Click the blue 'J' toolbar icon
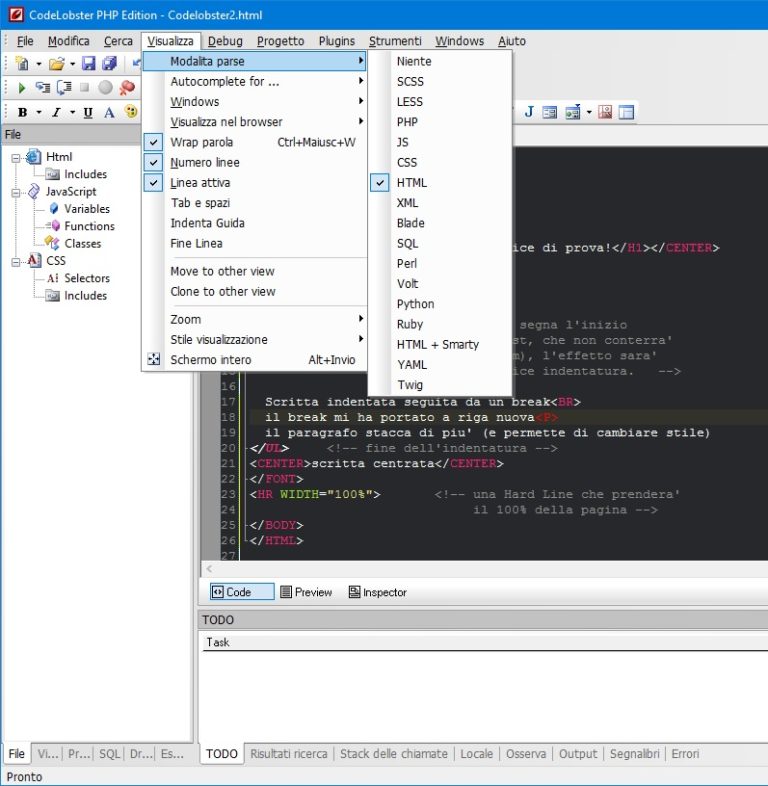The image size is (768, 786). tap(529, 112)
